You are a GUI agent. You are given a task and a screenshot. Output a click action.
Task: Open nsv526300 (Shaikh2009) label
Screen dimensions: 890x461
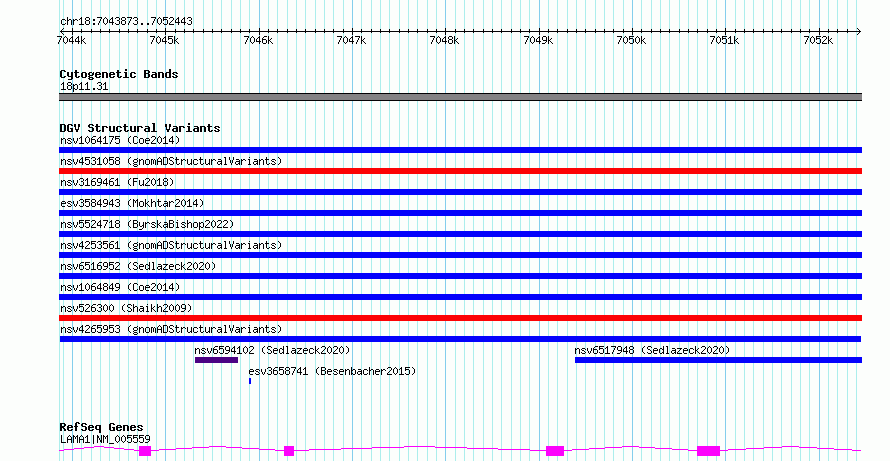click(x=126, y=308)
